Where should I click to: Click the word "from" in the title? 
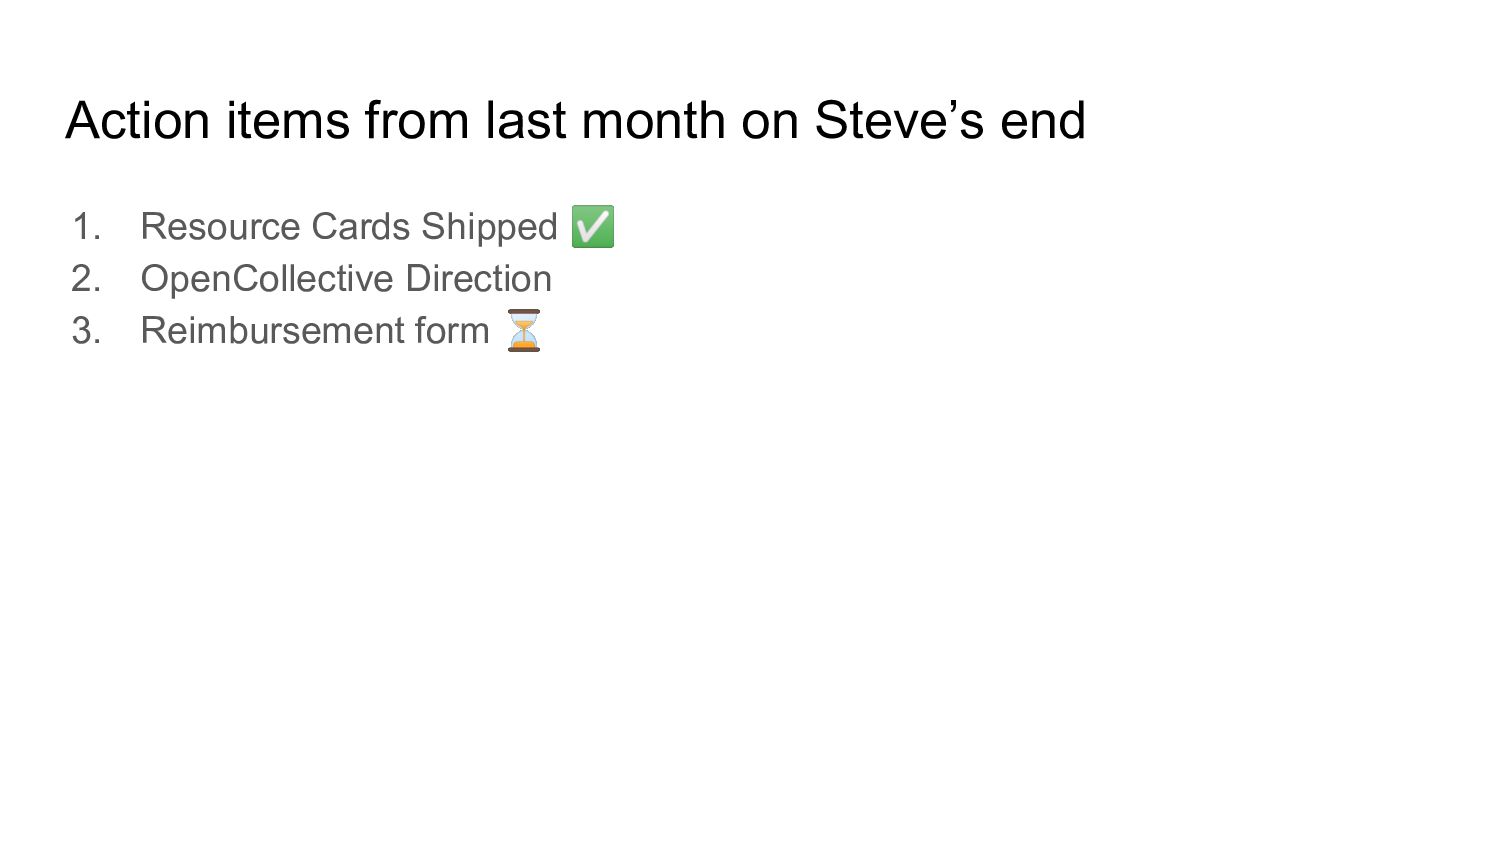point(417,121)
